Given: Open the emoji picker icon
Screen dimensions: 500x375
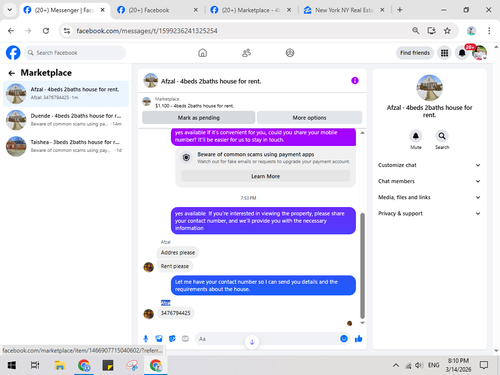Looking at the screenshot, I should pos(344,339).
